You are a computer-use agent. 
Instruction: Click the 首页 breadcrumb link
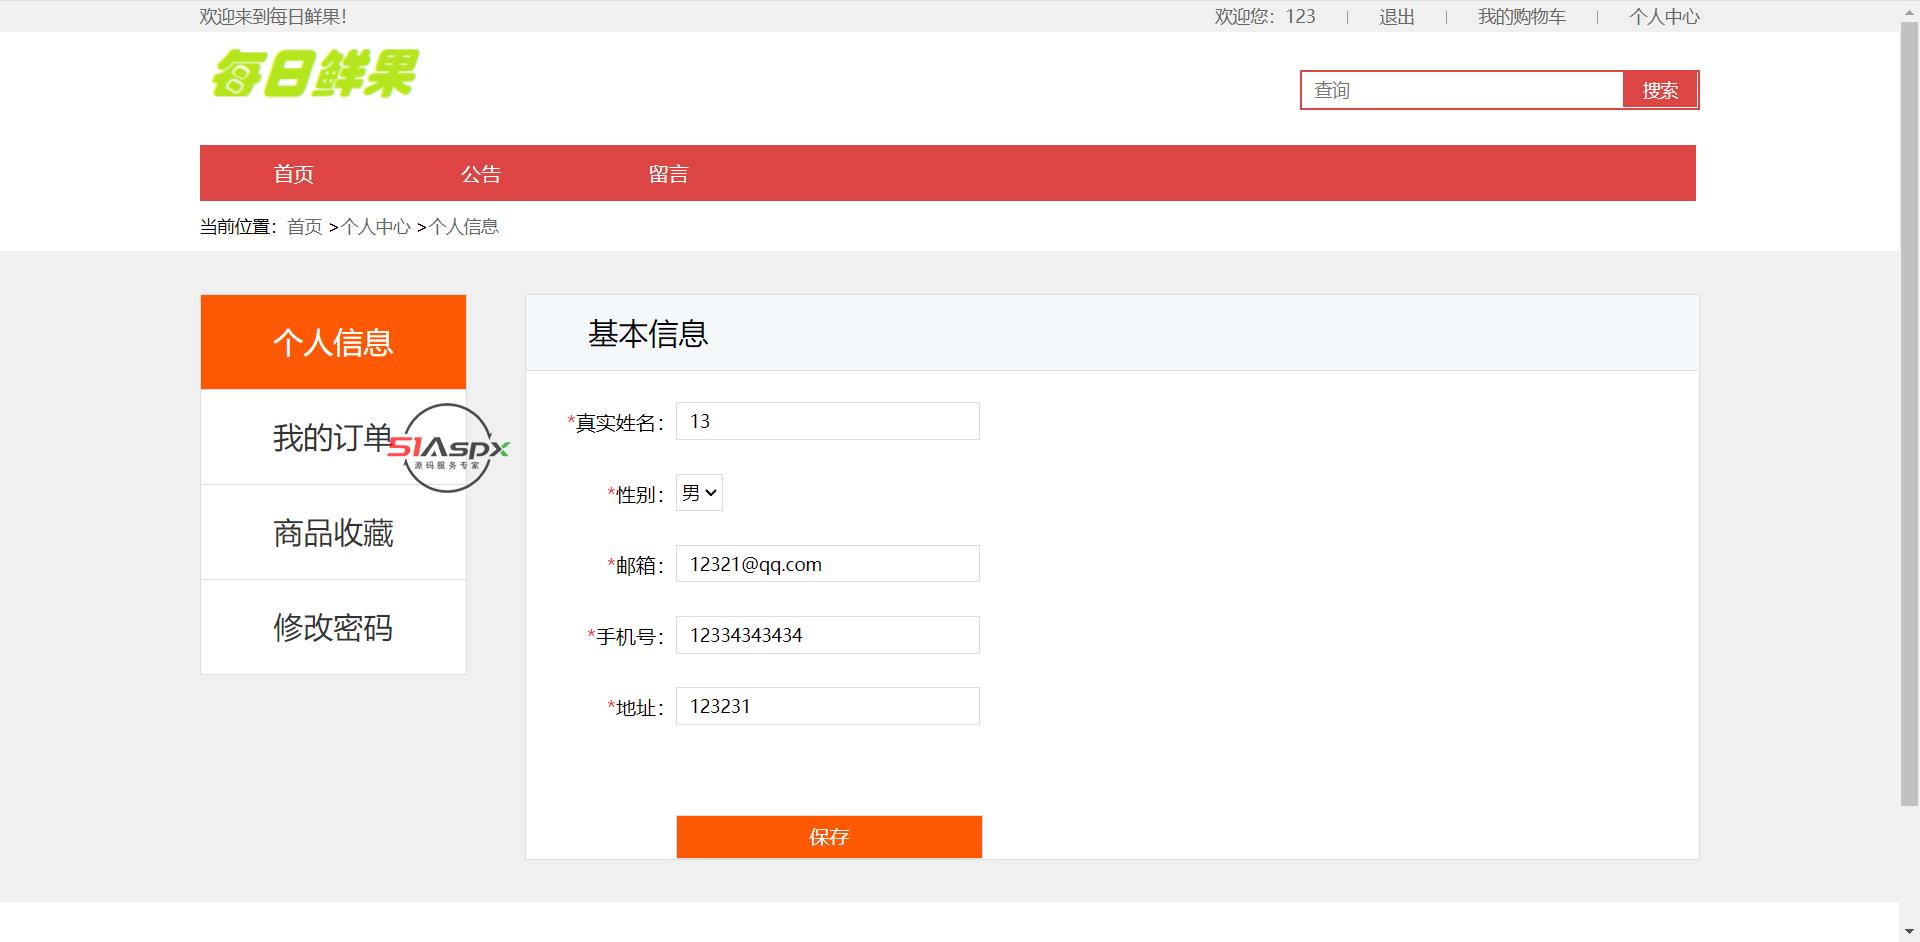pos(305,227)
